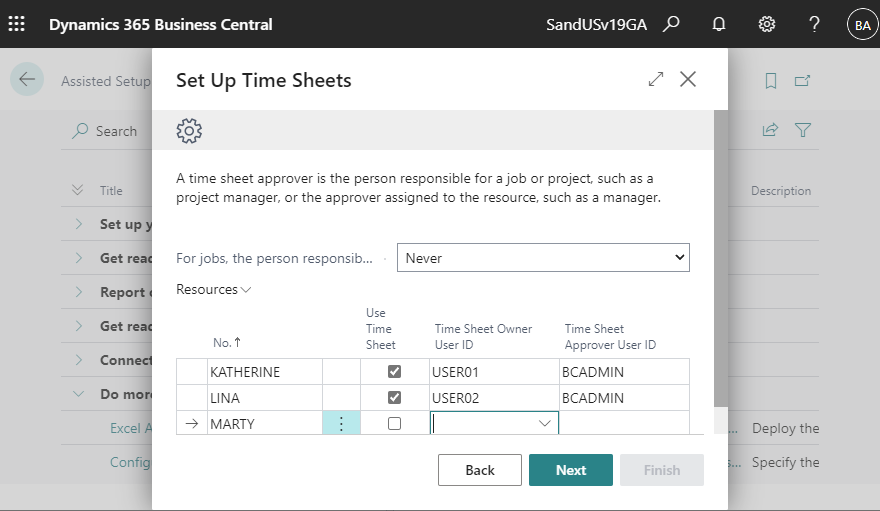Open the Never approver dropdown
This screenshot has height=511, width=880.
(543, 257)
